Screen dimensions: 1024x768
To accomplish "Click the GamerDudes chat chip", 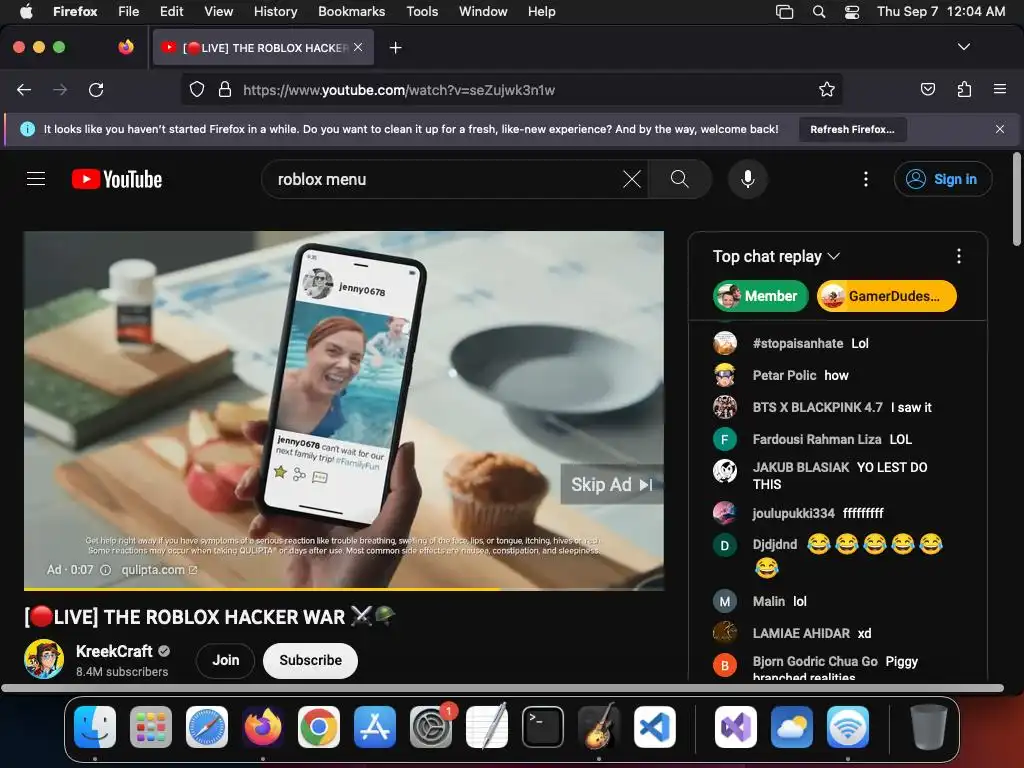I will click(886, 296).
